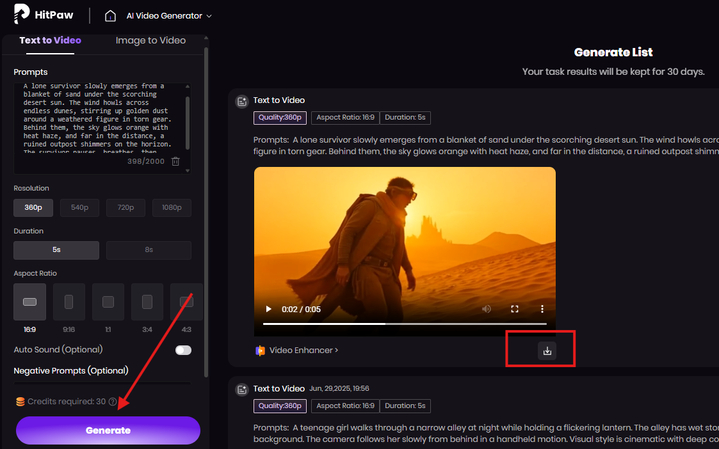Download the desert survivor video

547,351
